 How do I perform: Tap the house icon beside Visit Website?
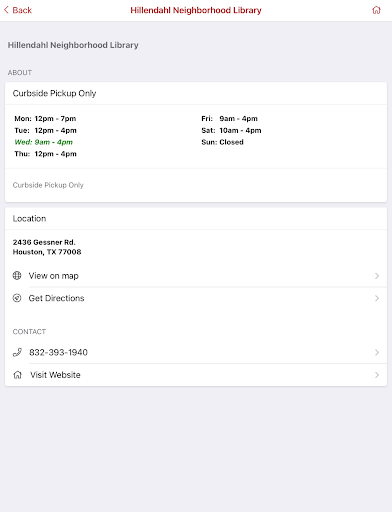[17, 375]
